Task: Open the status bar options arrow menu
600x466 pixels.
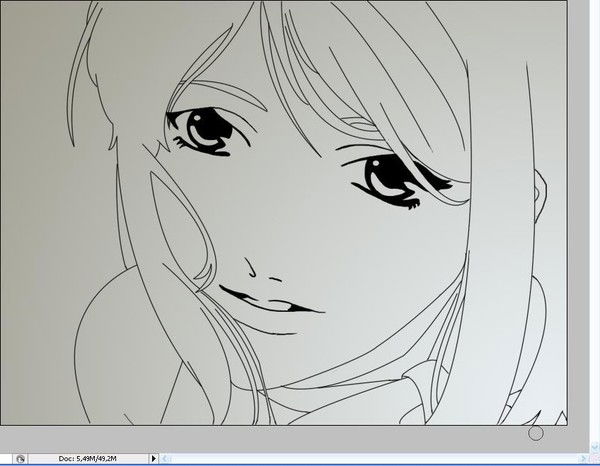Action: point(153,458)
